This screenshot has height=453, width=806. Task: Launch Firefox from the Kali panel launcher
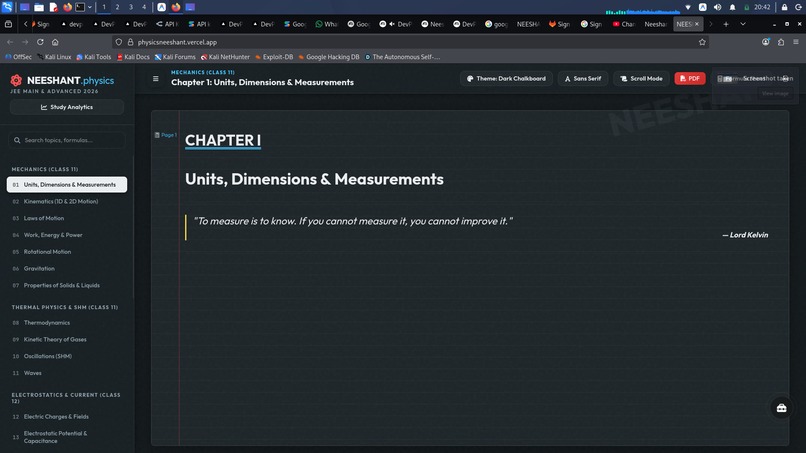click(67, 7)
